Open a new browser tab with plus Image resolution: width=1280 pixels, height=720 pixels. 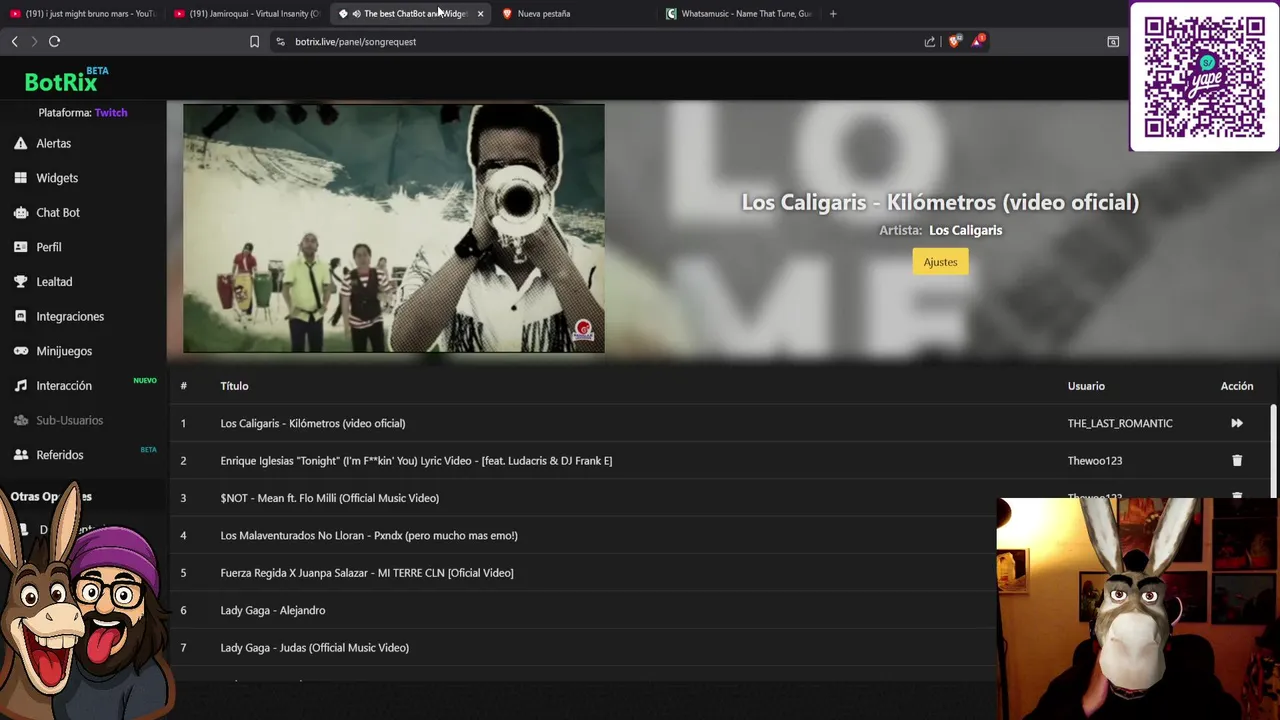pos(833,14)
